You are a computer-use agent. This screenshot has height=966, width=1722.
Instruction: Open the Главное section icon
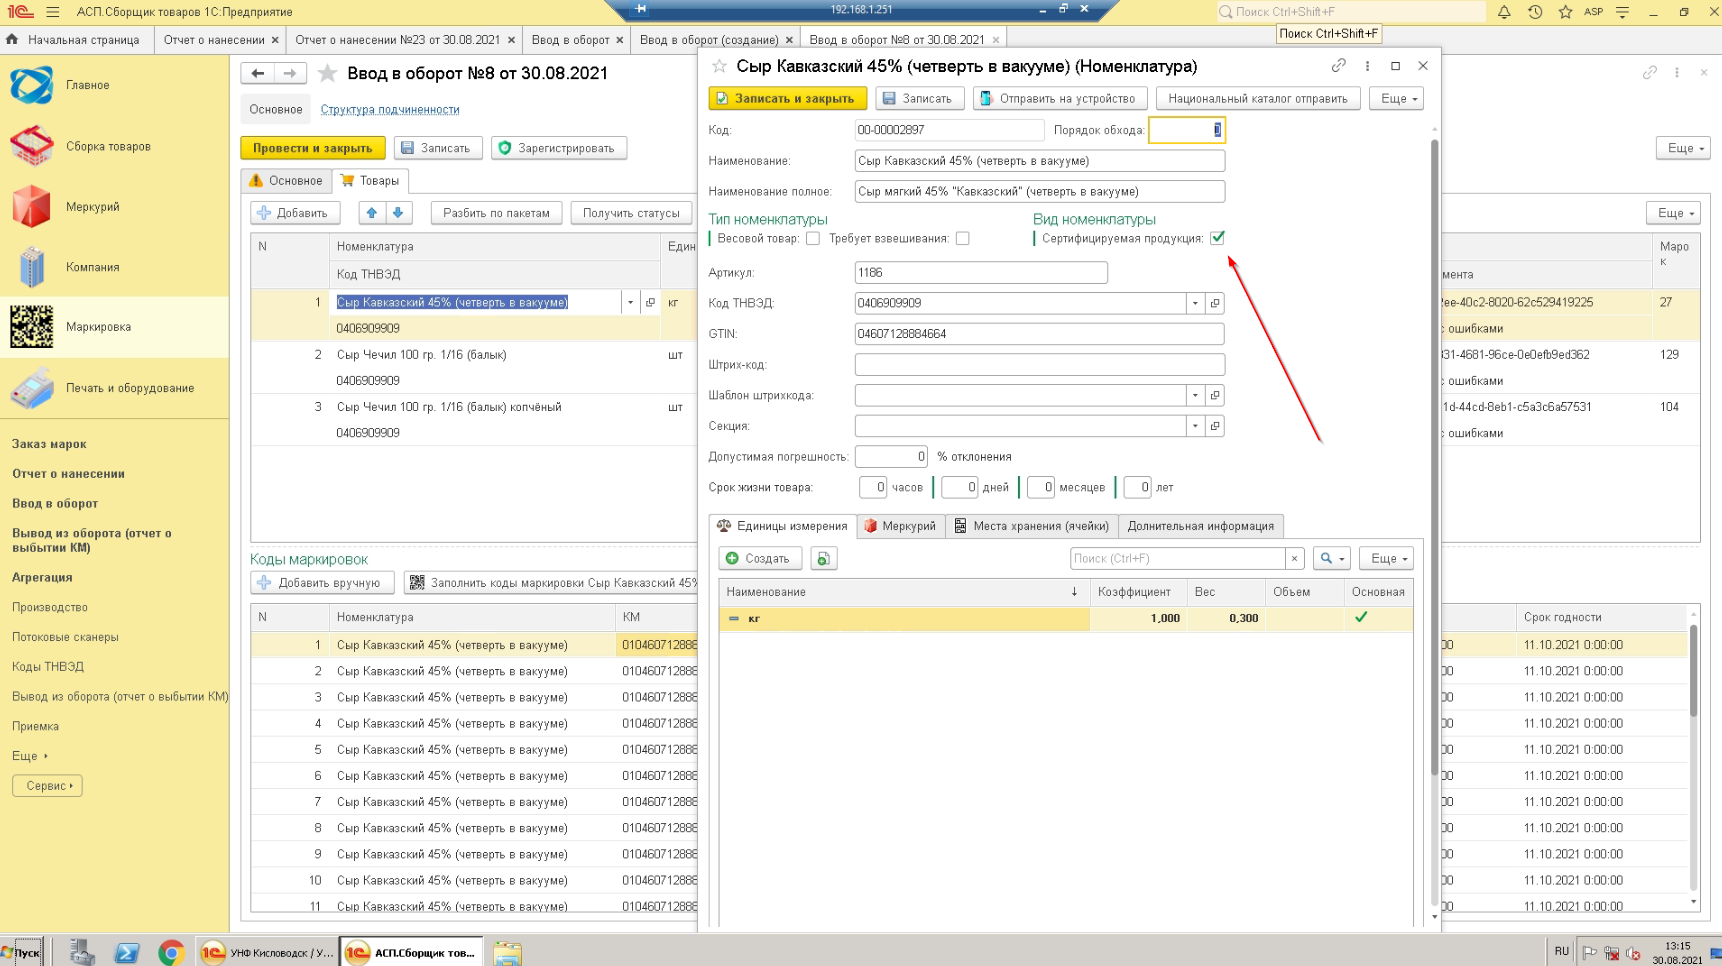tap(31, 85)
